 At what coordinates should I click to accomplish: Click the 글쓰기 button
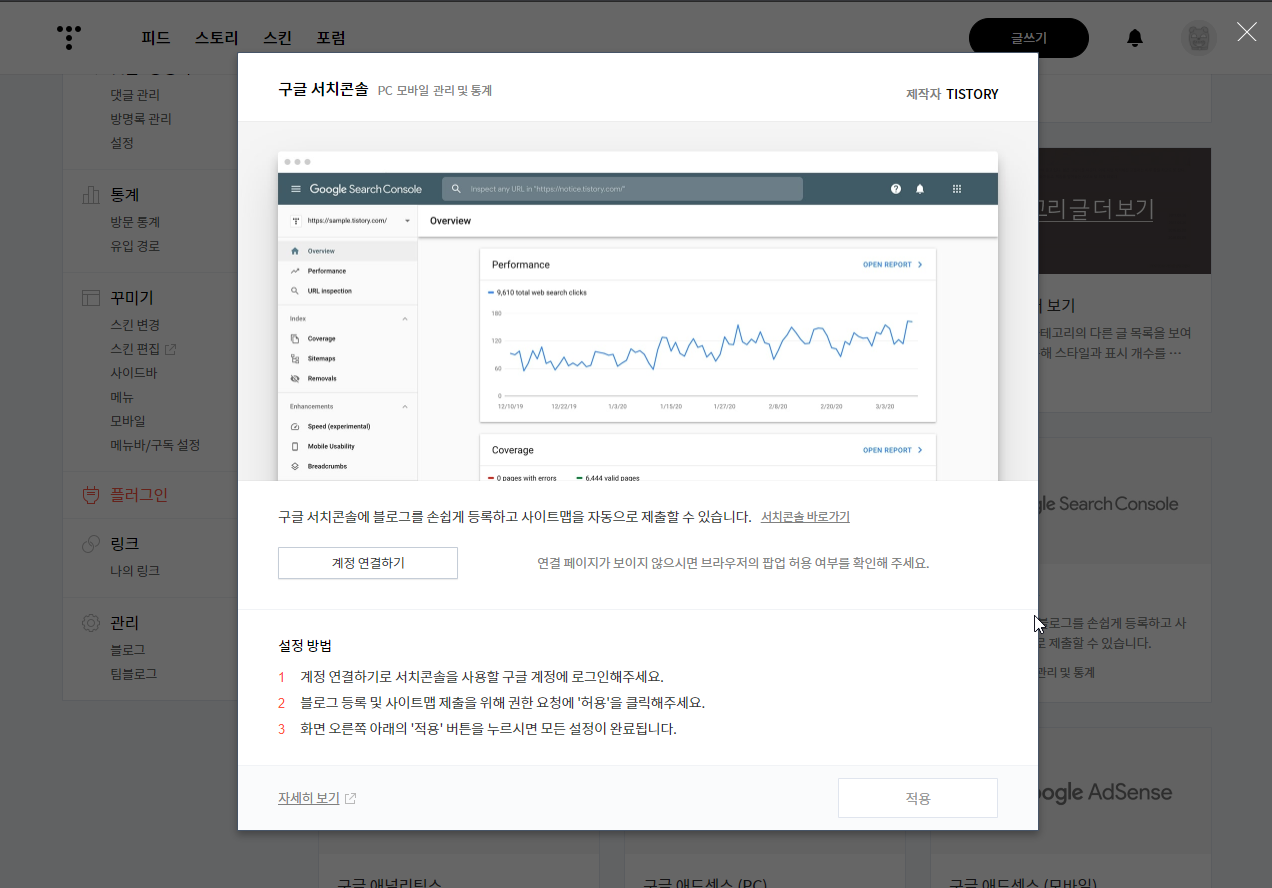1029,38
